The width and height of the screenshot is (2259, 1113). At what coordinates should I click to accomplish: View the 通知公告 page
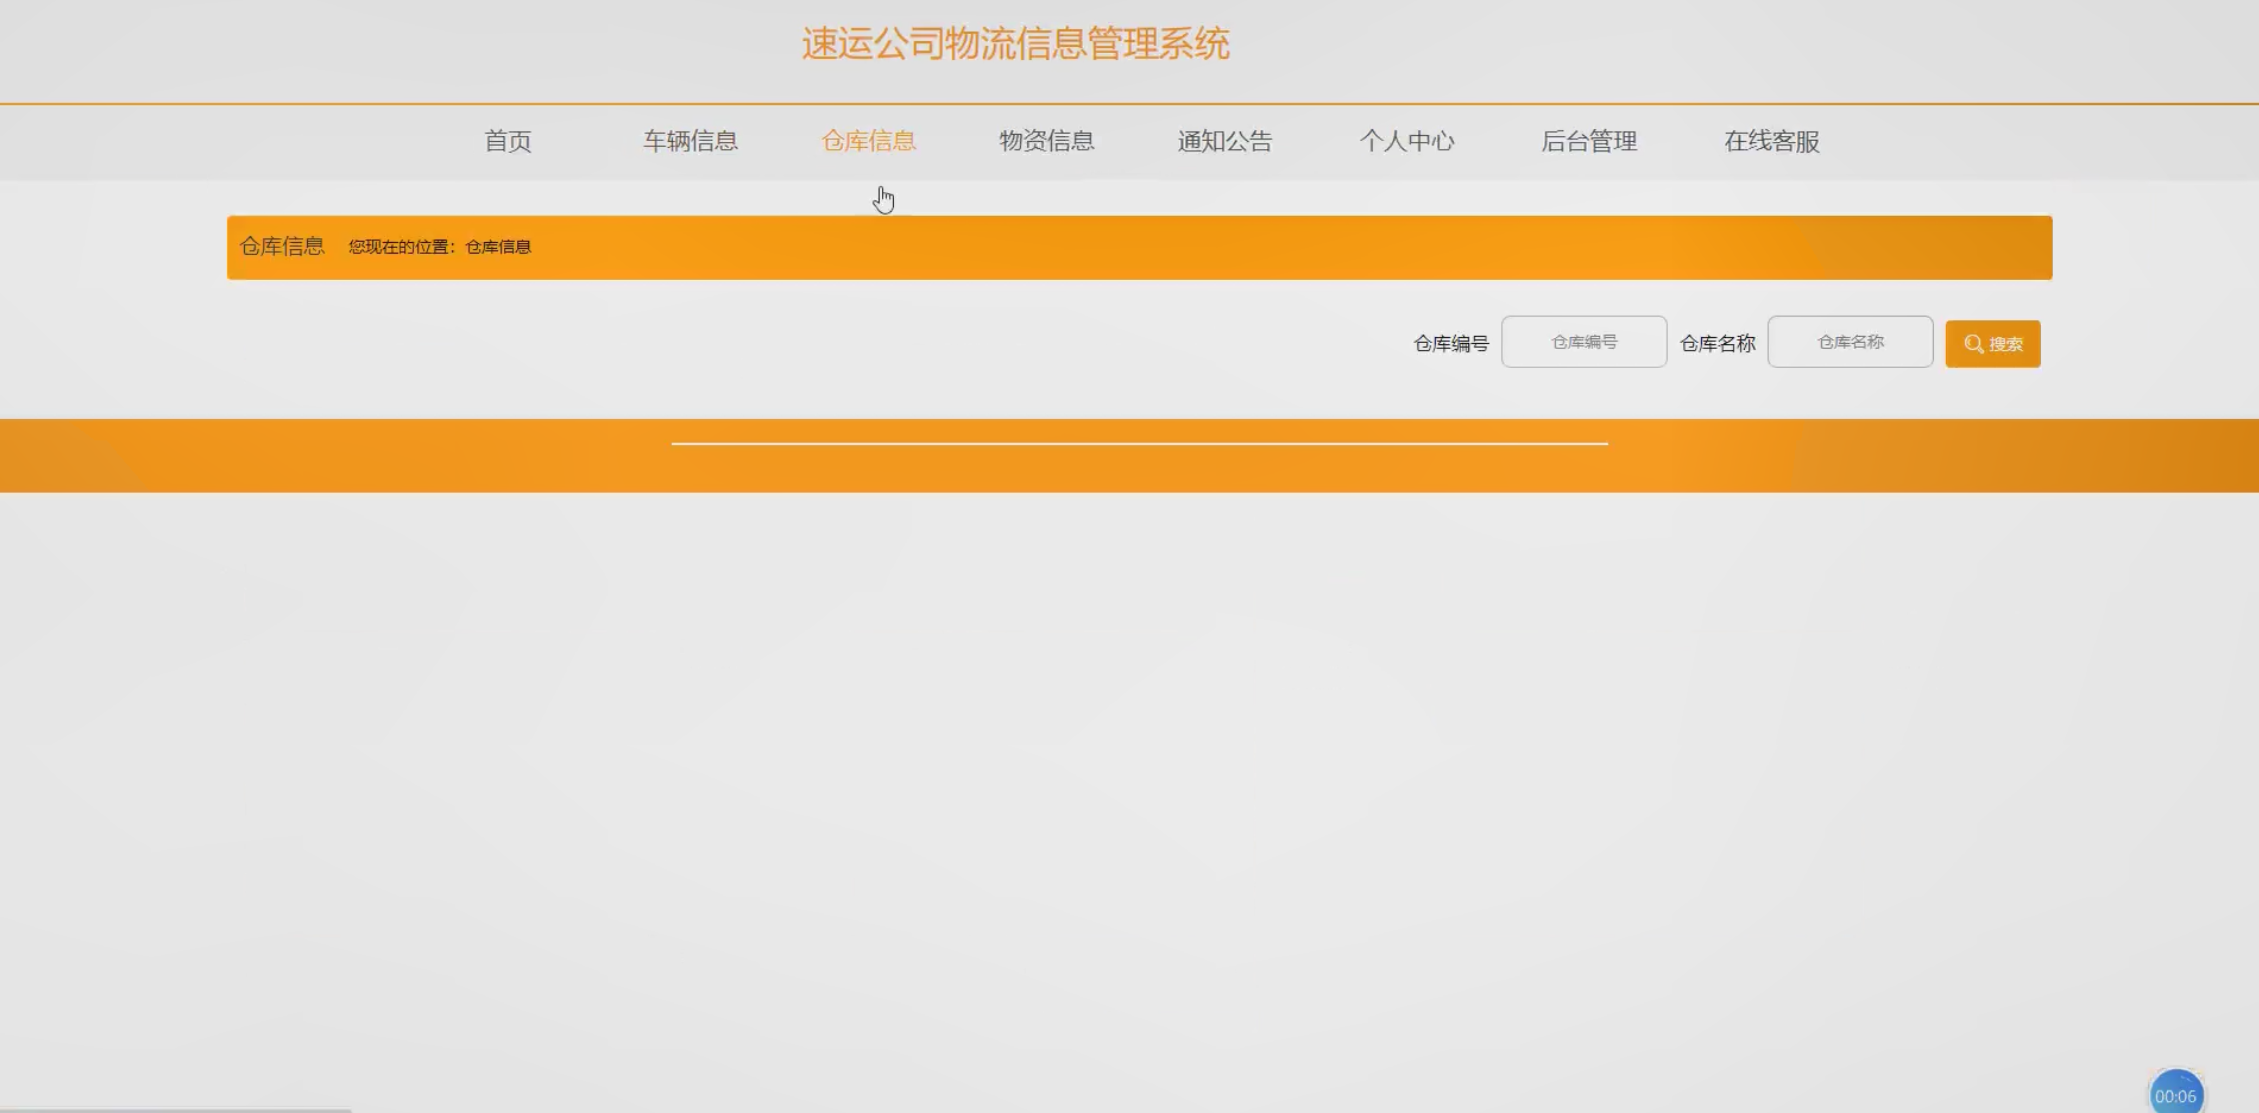click(1224, 141)
